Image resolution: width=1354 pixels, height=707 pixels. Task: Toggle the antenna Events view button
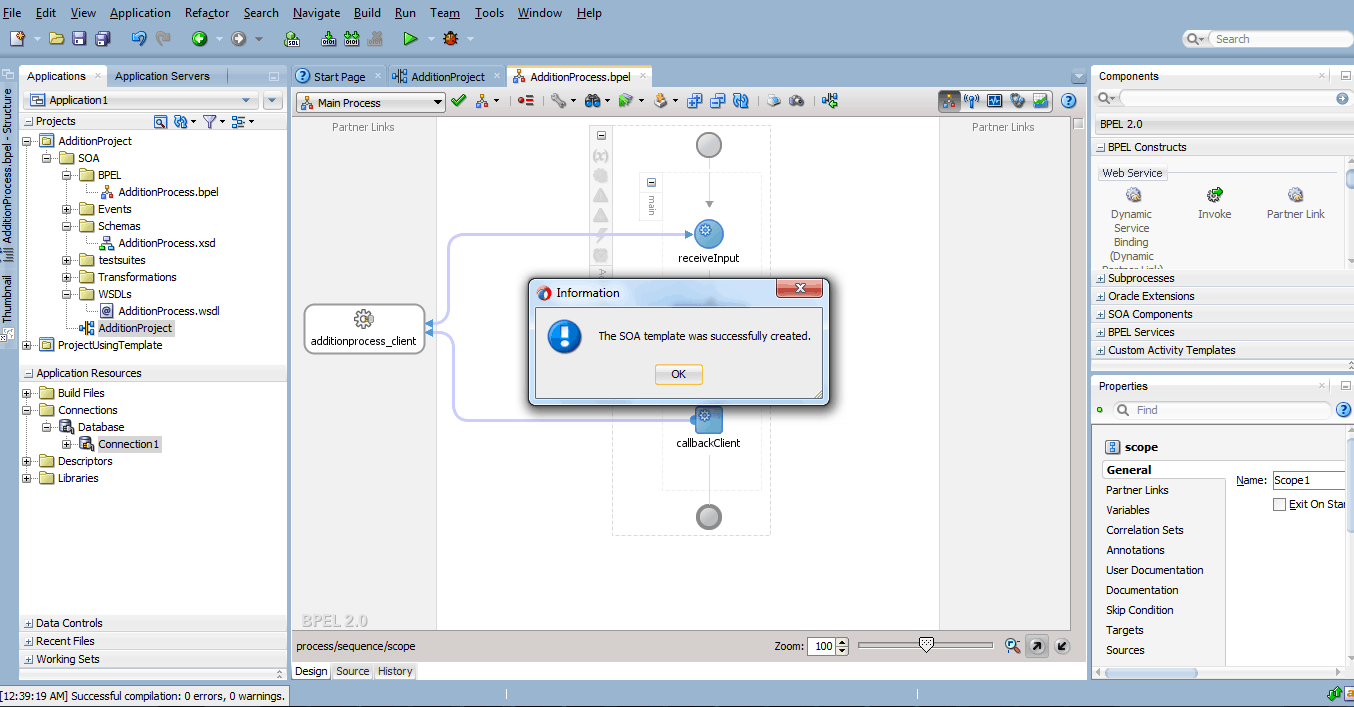point(971,101)
